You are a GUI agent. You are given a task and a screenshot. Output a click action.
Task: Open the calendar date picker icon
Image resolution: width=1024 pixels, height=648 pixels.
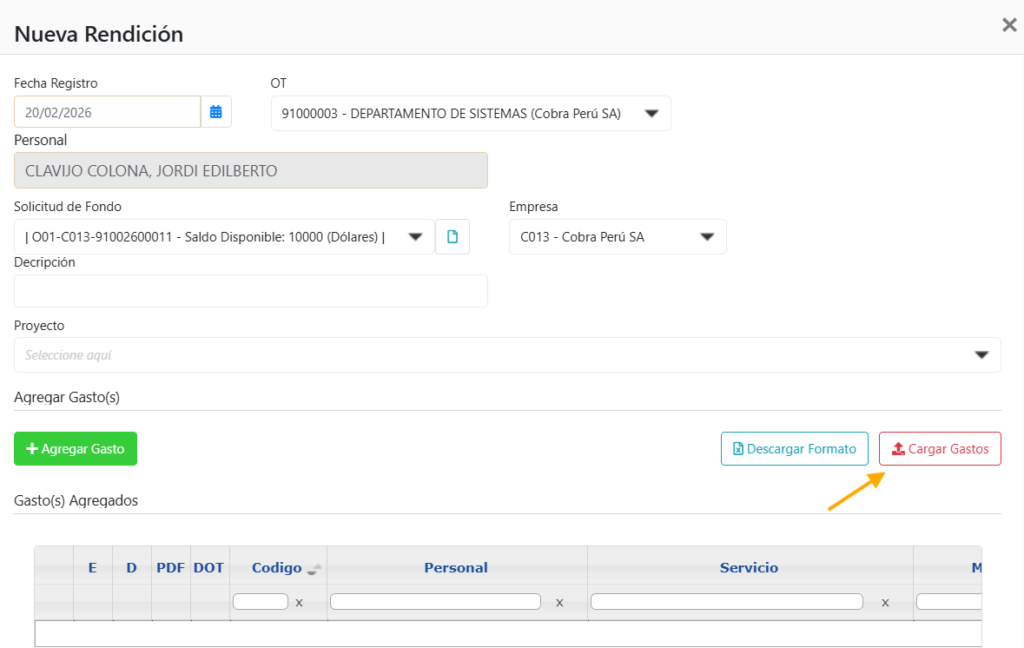(x=215, y=112)
